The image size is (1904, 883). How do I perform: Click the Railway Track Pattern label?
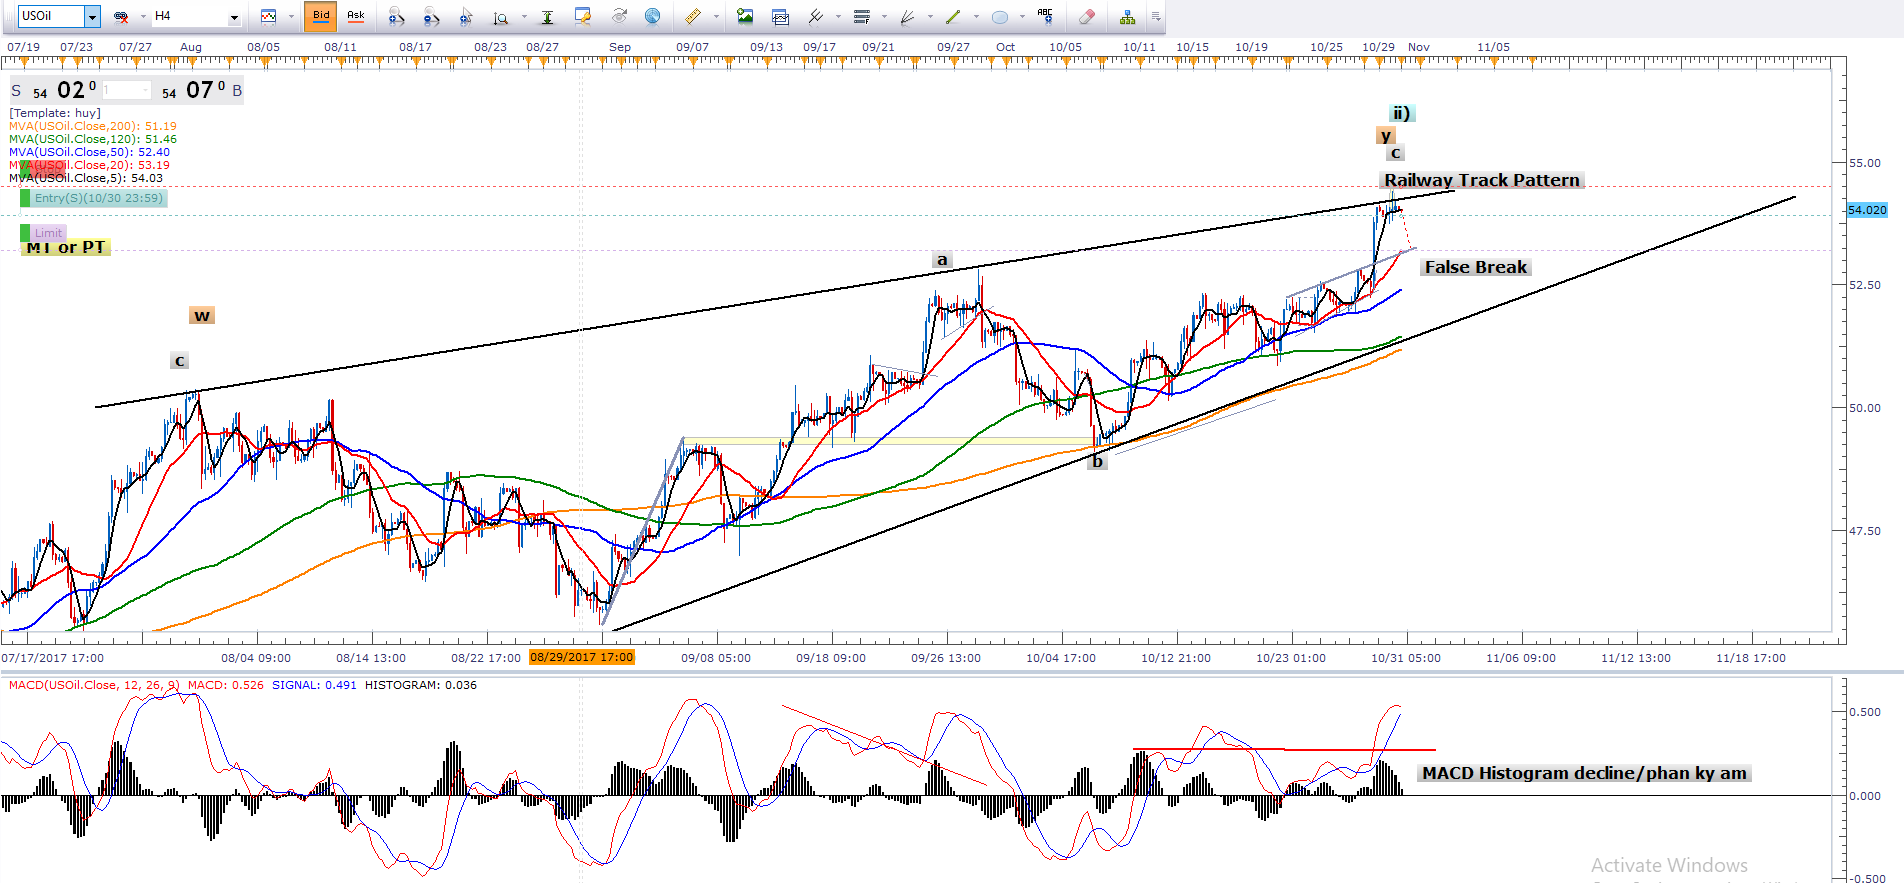1481,180
